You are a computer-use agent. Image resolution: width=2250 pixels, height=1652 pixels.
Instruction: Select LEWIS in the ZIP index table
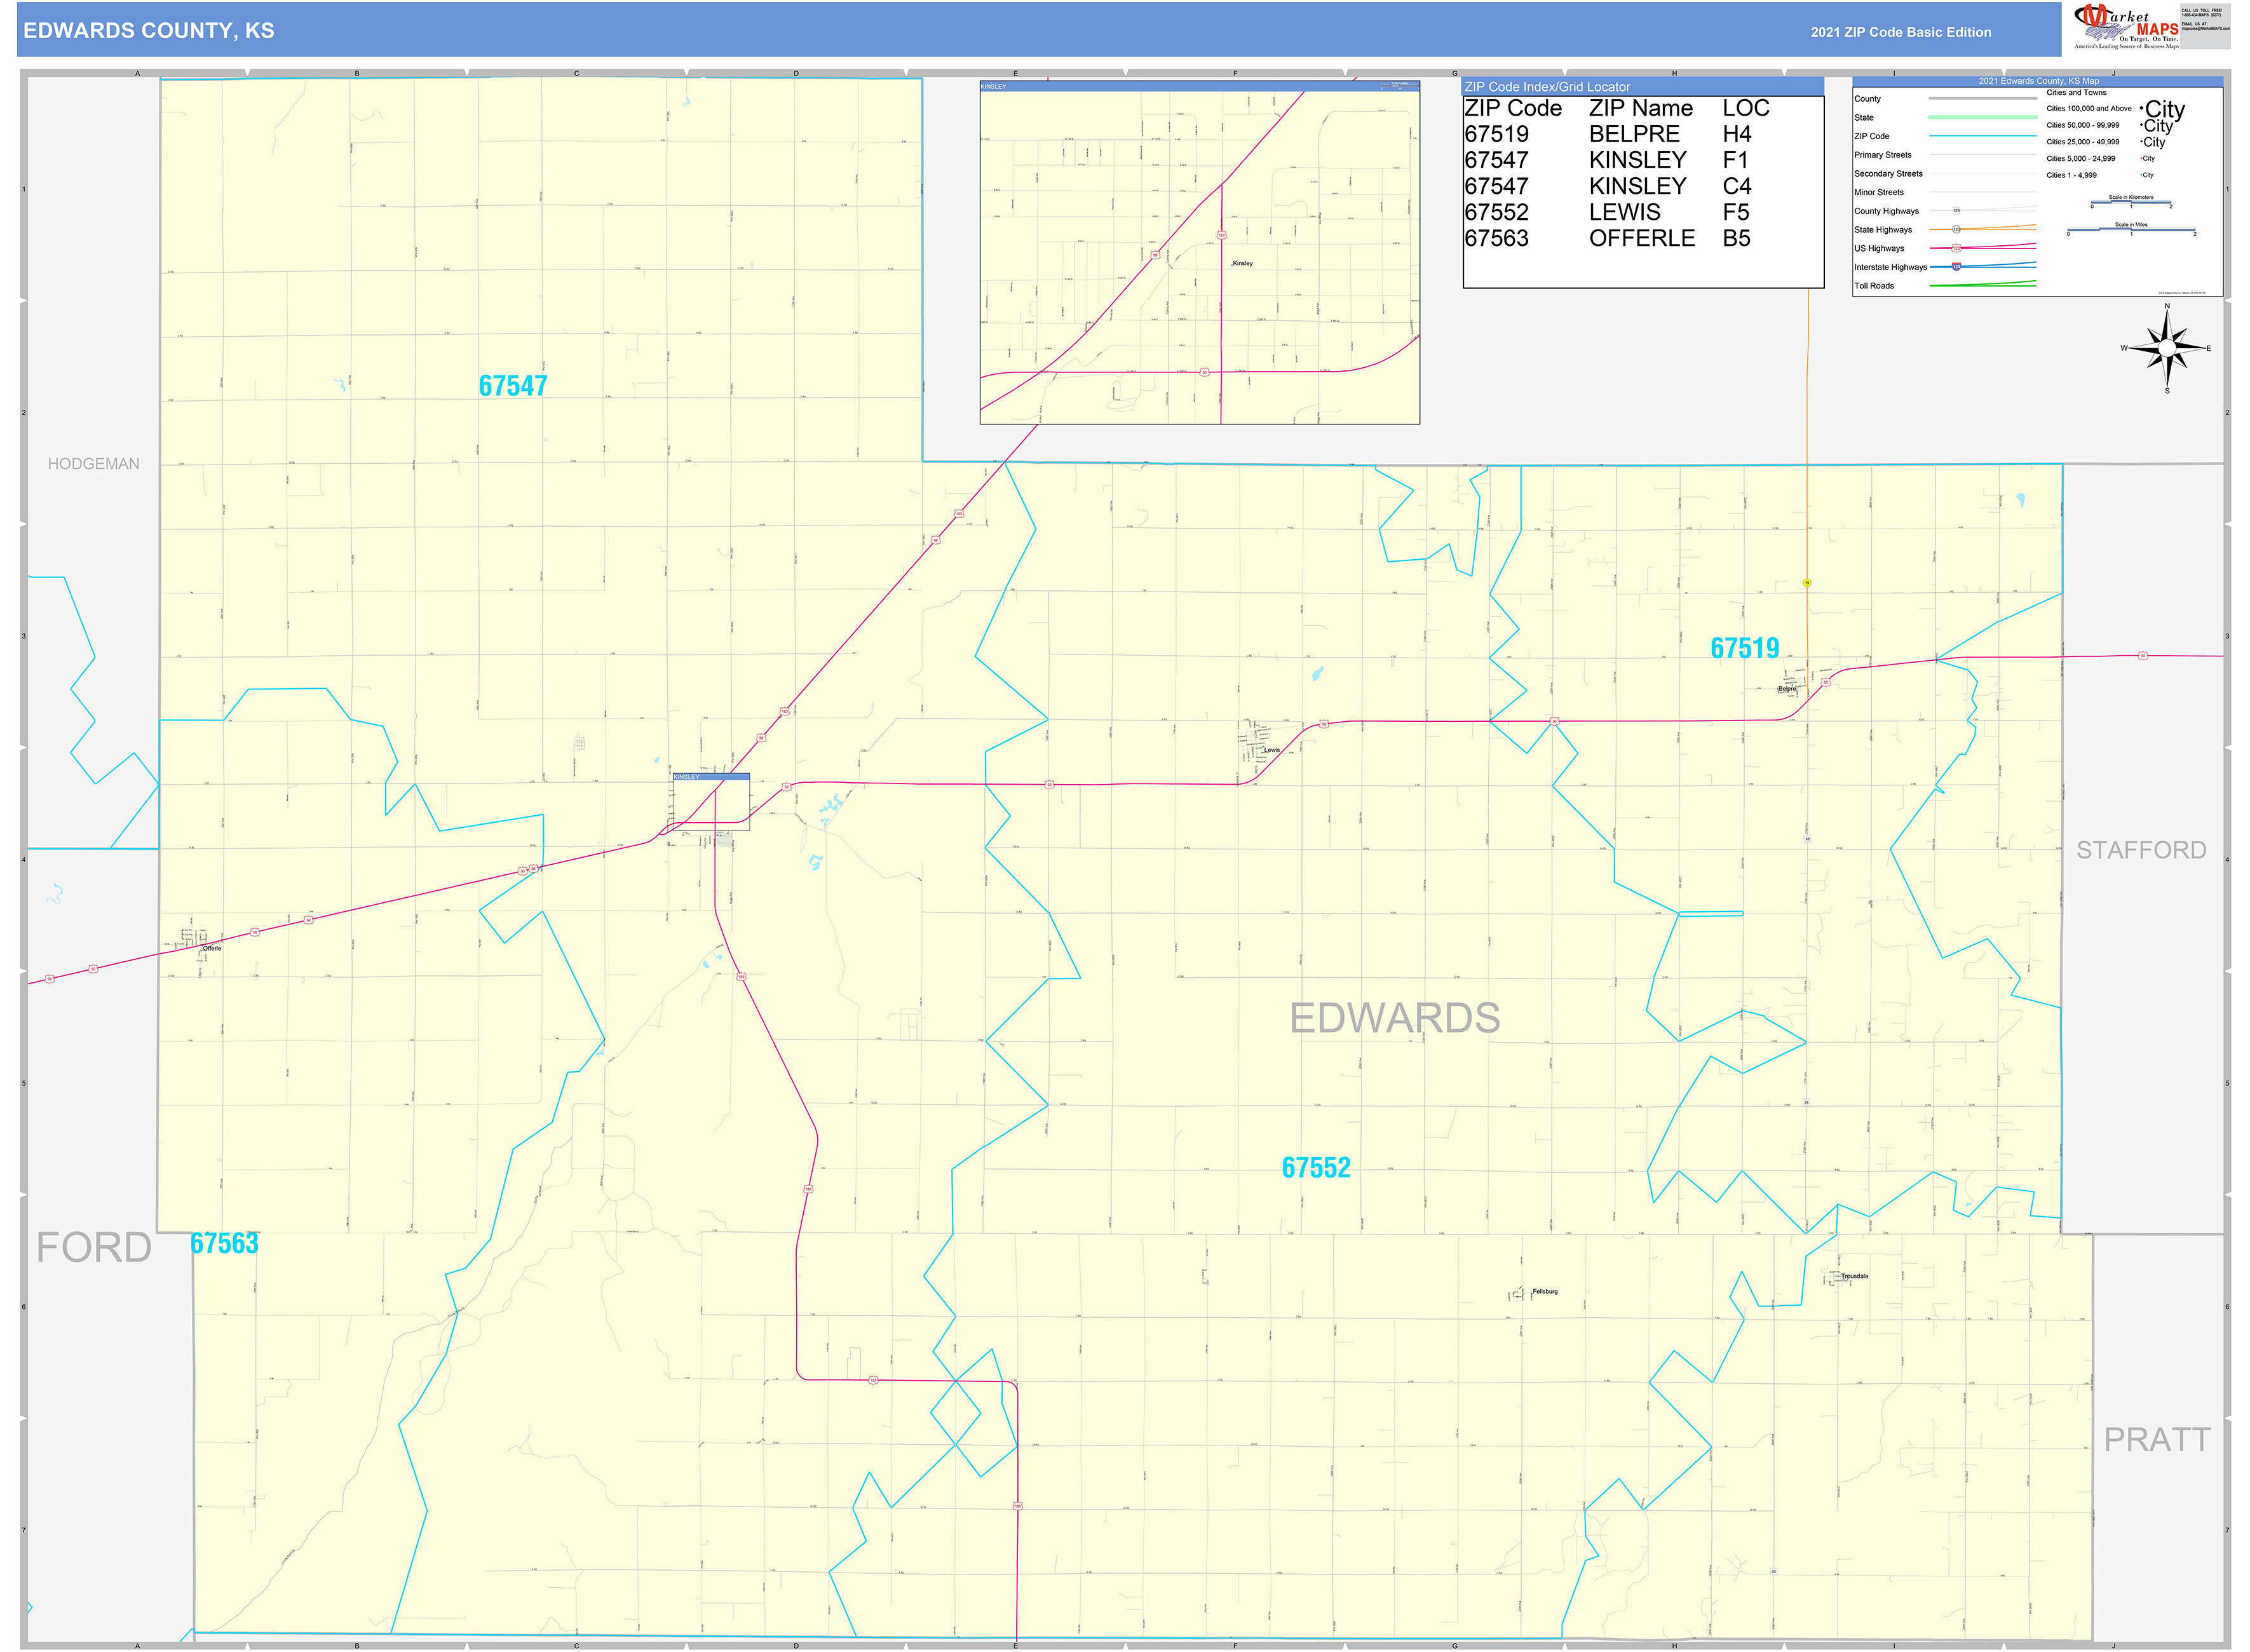[1625, 212]
